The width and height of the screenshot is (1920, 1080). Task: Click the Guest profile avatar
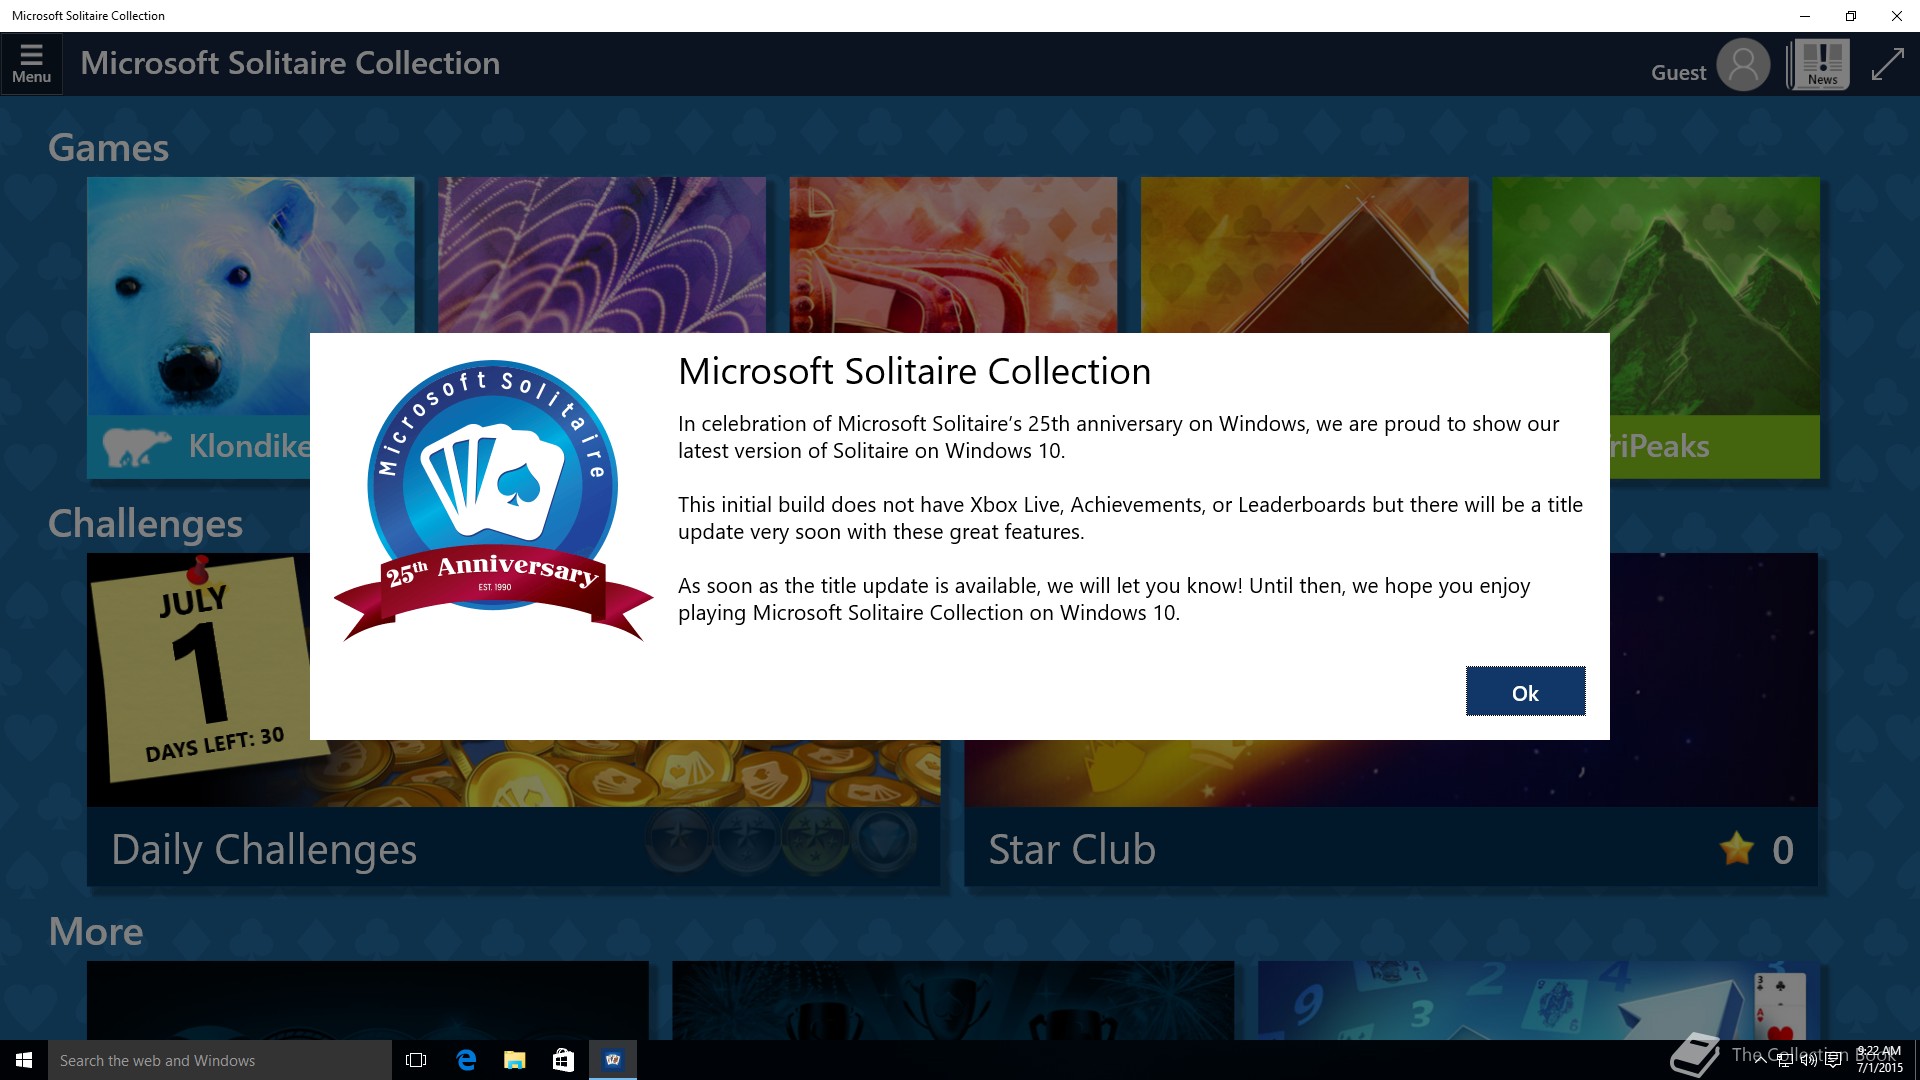tap(1742, 65)
